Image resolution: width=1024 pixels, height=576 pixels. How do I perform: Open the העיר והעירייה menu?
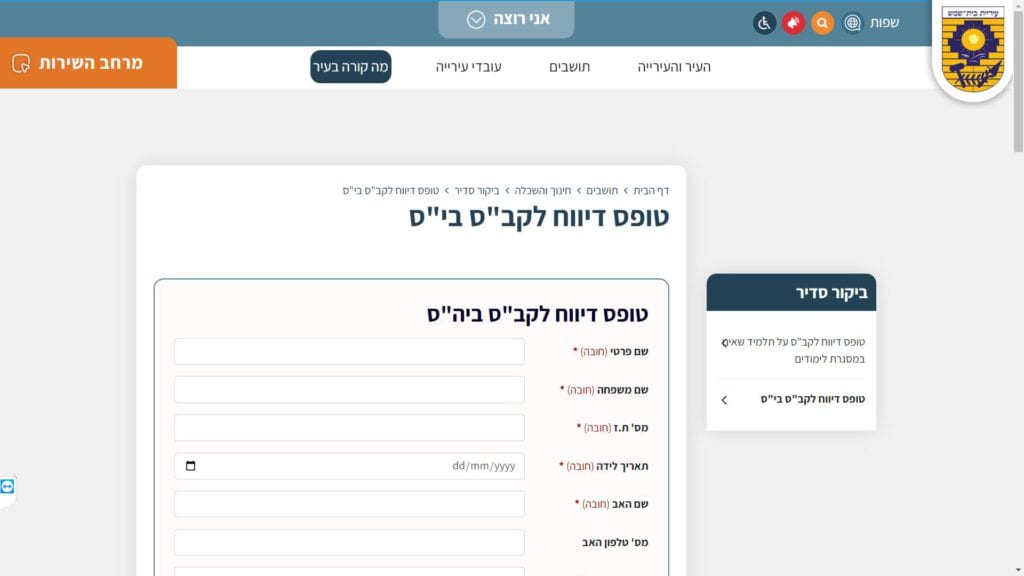[674, 67]
